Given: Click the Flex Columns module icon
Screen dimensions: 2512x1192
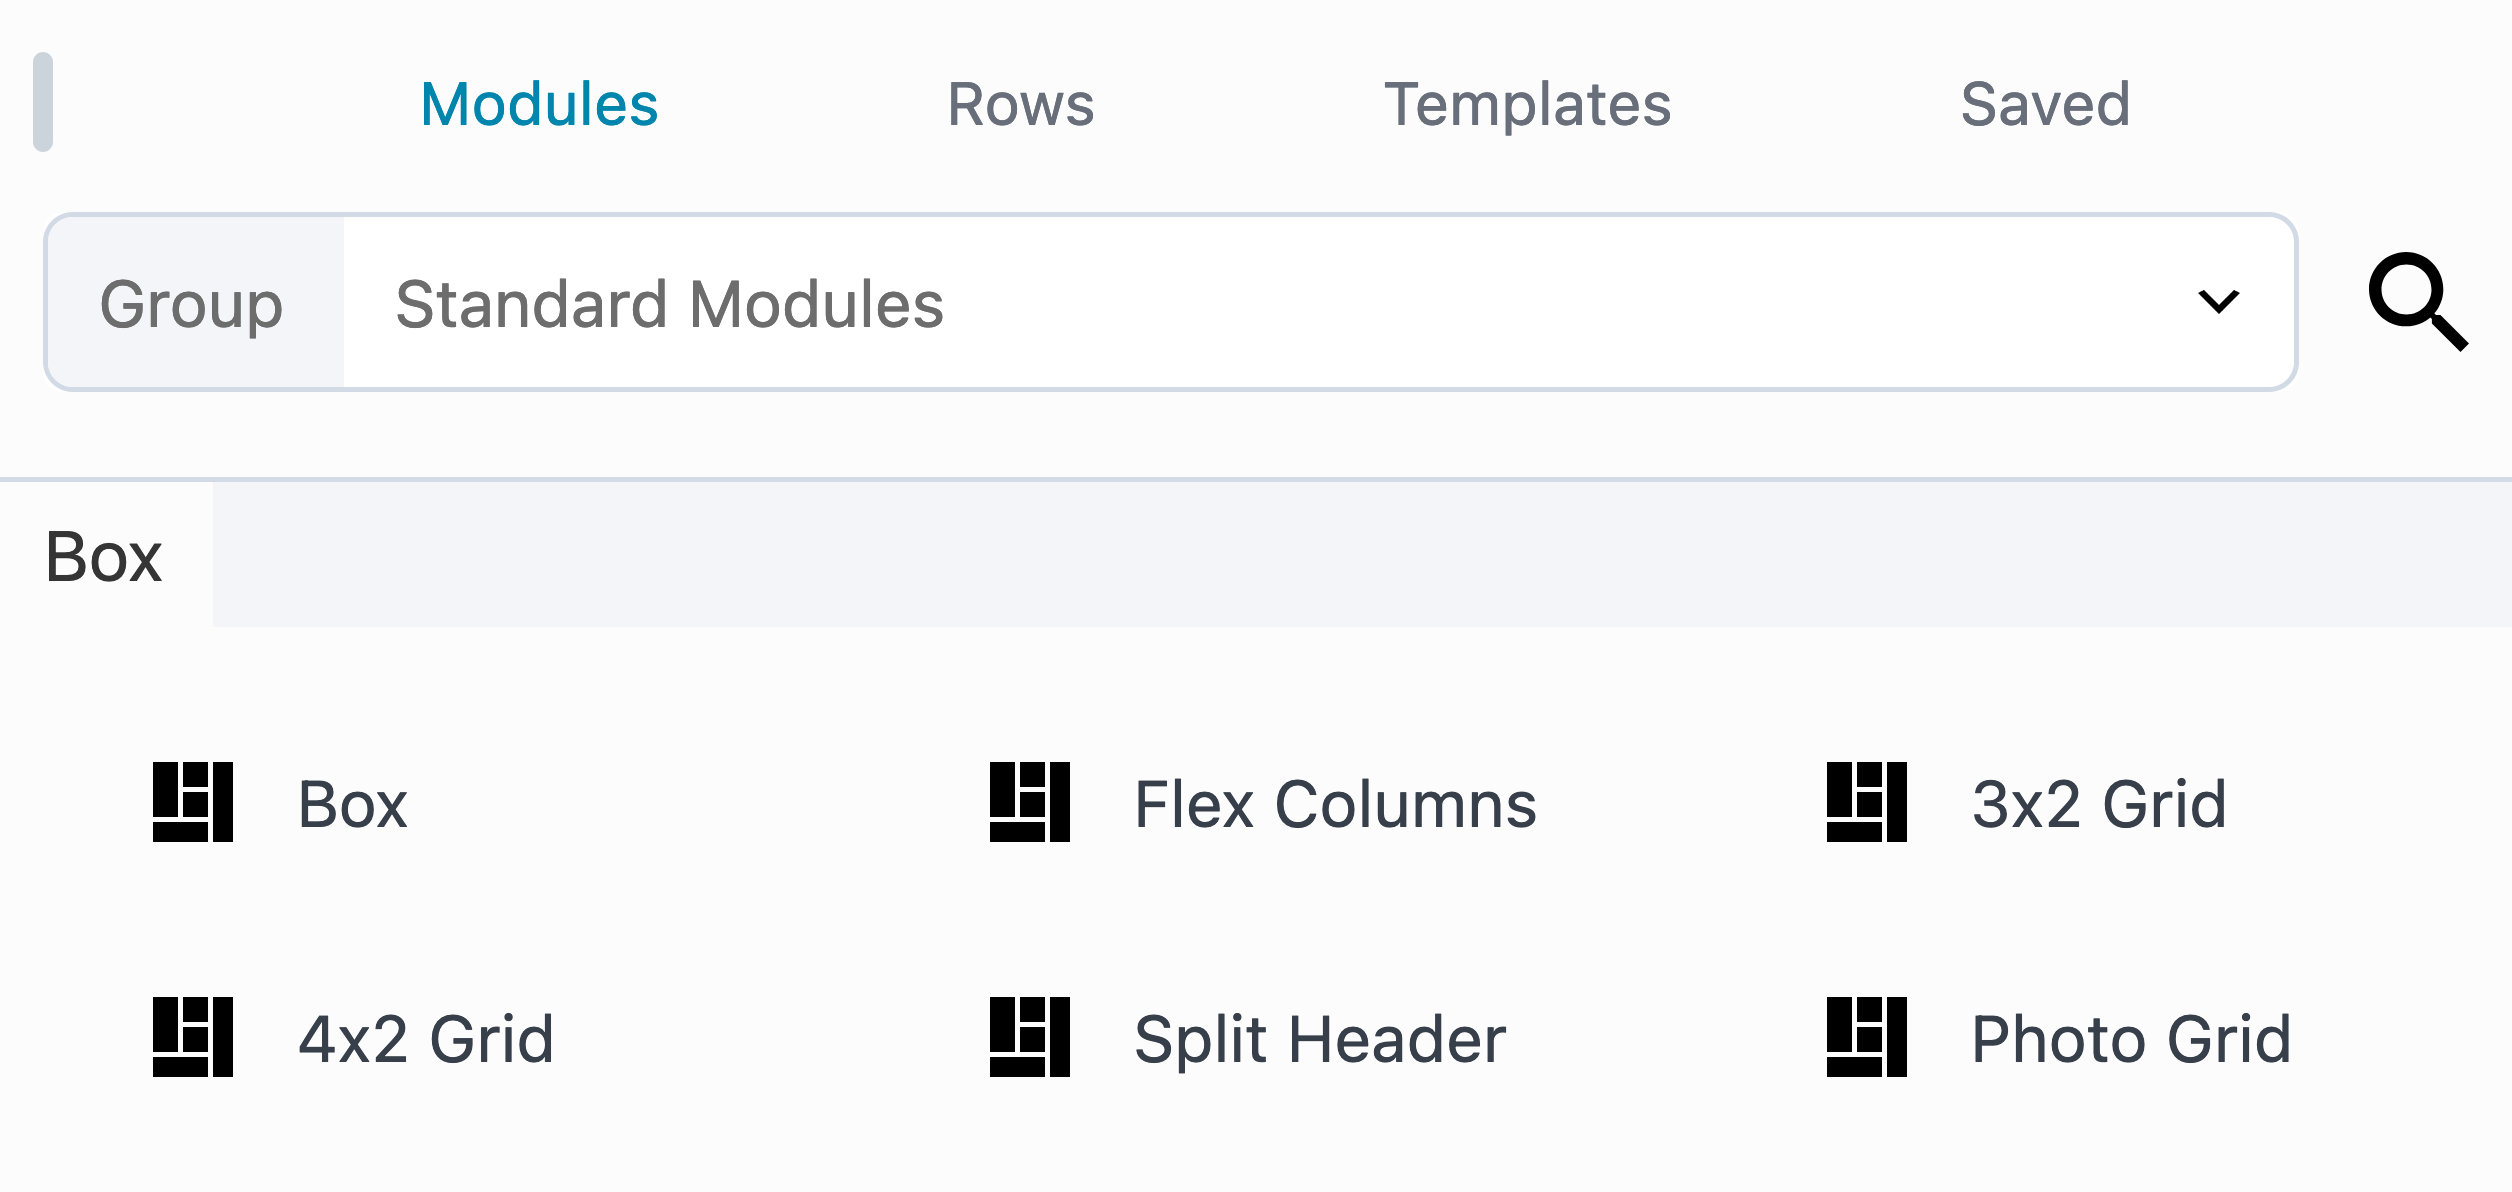Looking at the screenshot, I should click(x=1030, y=800).
